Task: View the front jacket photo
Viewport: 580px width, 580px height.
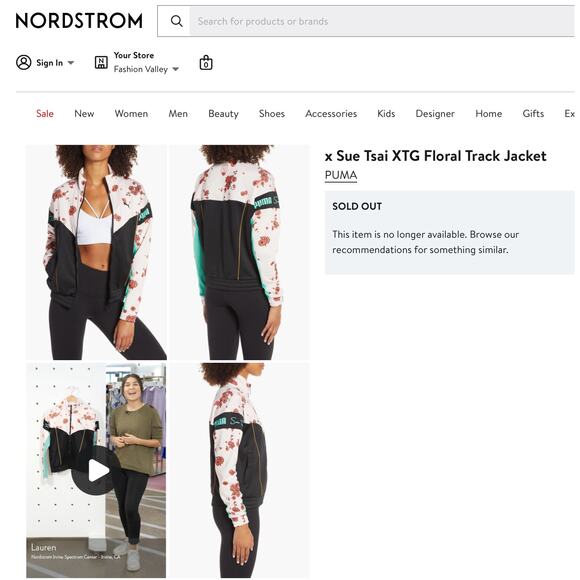Action: pos(96,252)
